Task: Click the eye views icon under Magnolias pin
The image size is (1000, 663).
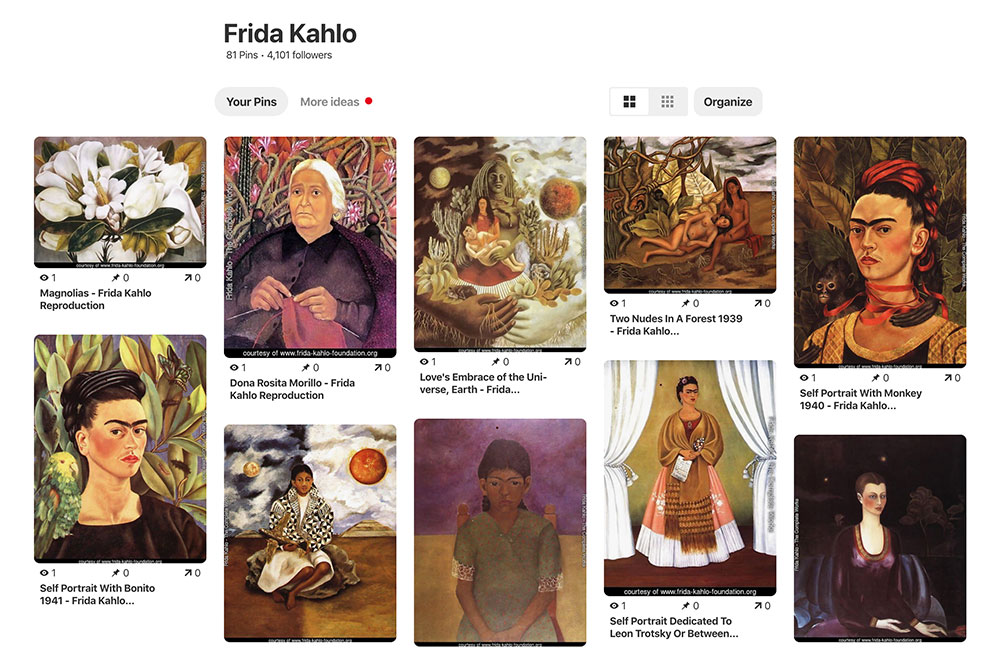Action: click(x=44, y=278)
